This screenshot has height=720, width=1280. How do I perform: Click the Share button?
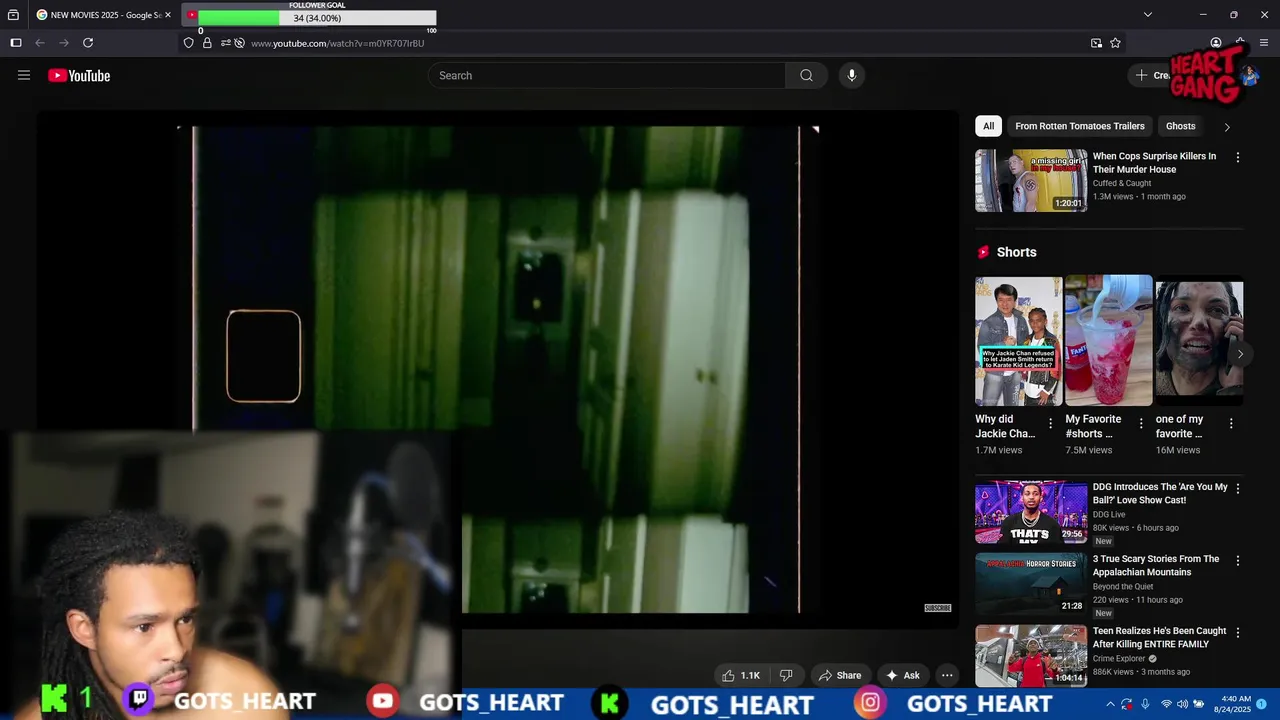tap(840, 675)
